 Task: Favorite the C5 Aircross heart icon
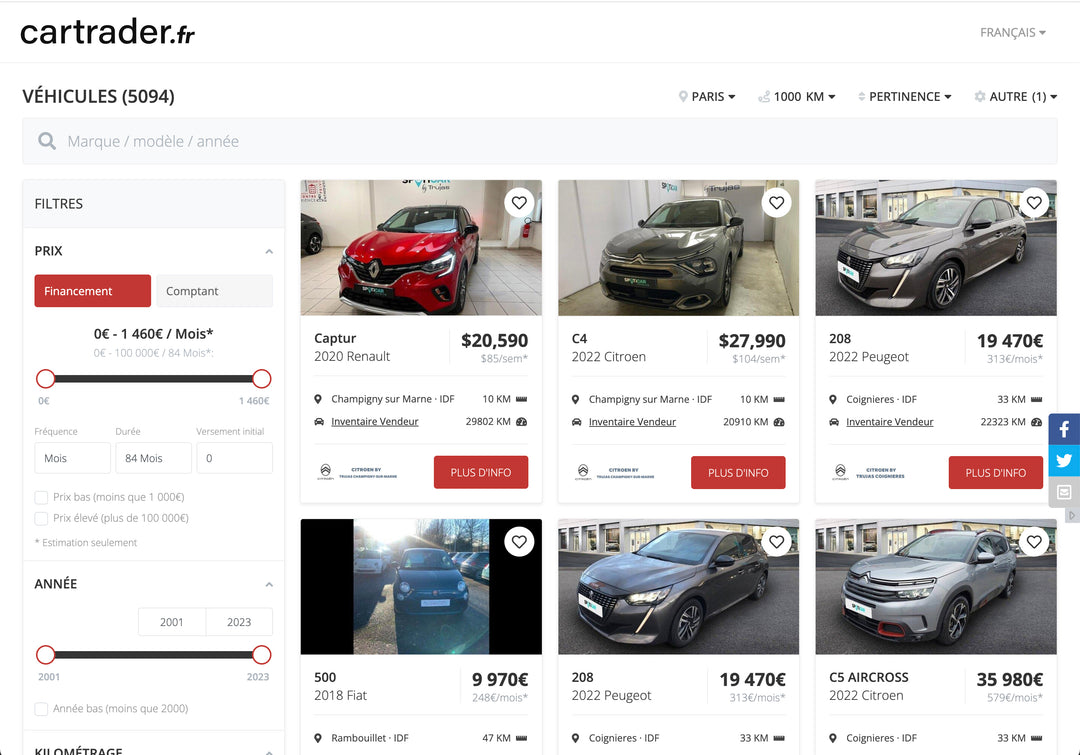[1034, 541]
